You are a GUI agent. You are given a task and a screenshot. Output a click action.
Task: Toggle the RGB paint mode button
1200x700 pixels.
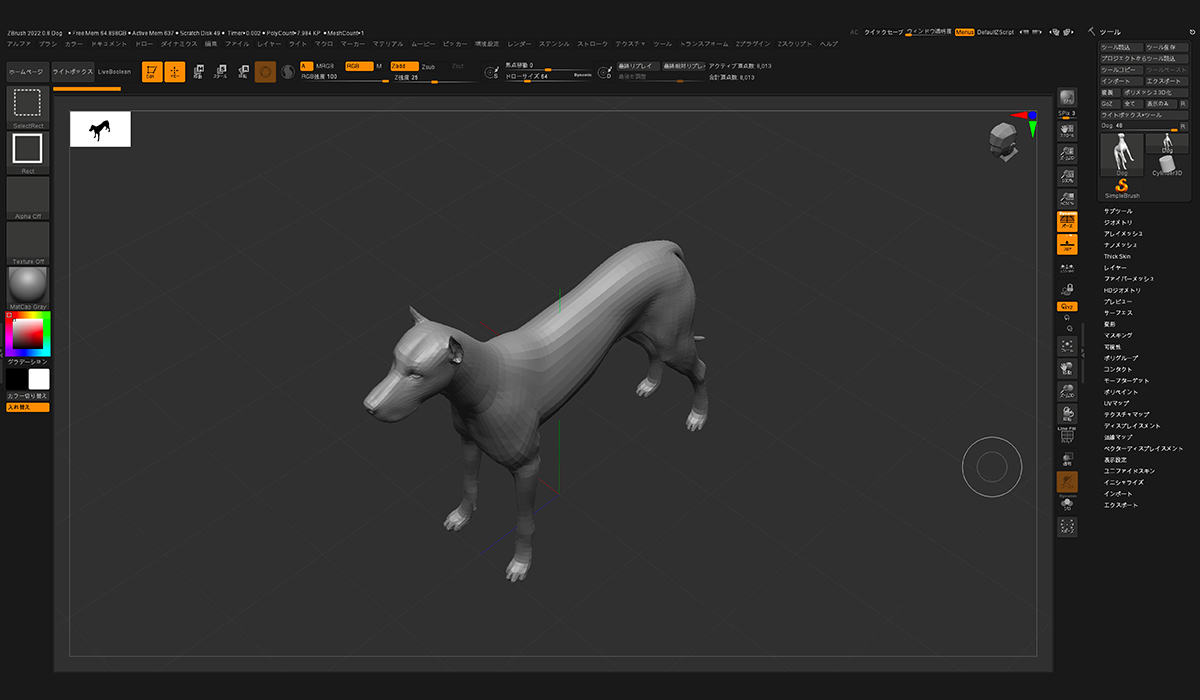pyautogui.click(x=357, y=66)
